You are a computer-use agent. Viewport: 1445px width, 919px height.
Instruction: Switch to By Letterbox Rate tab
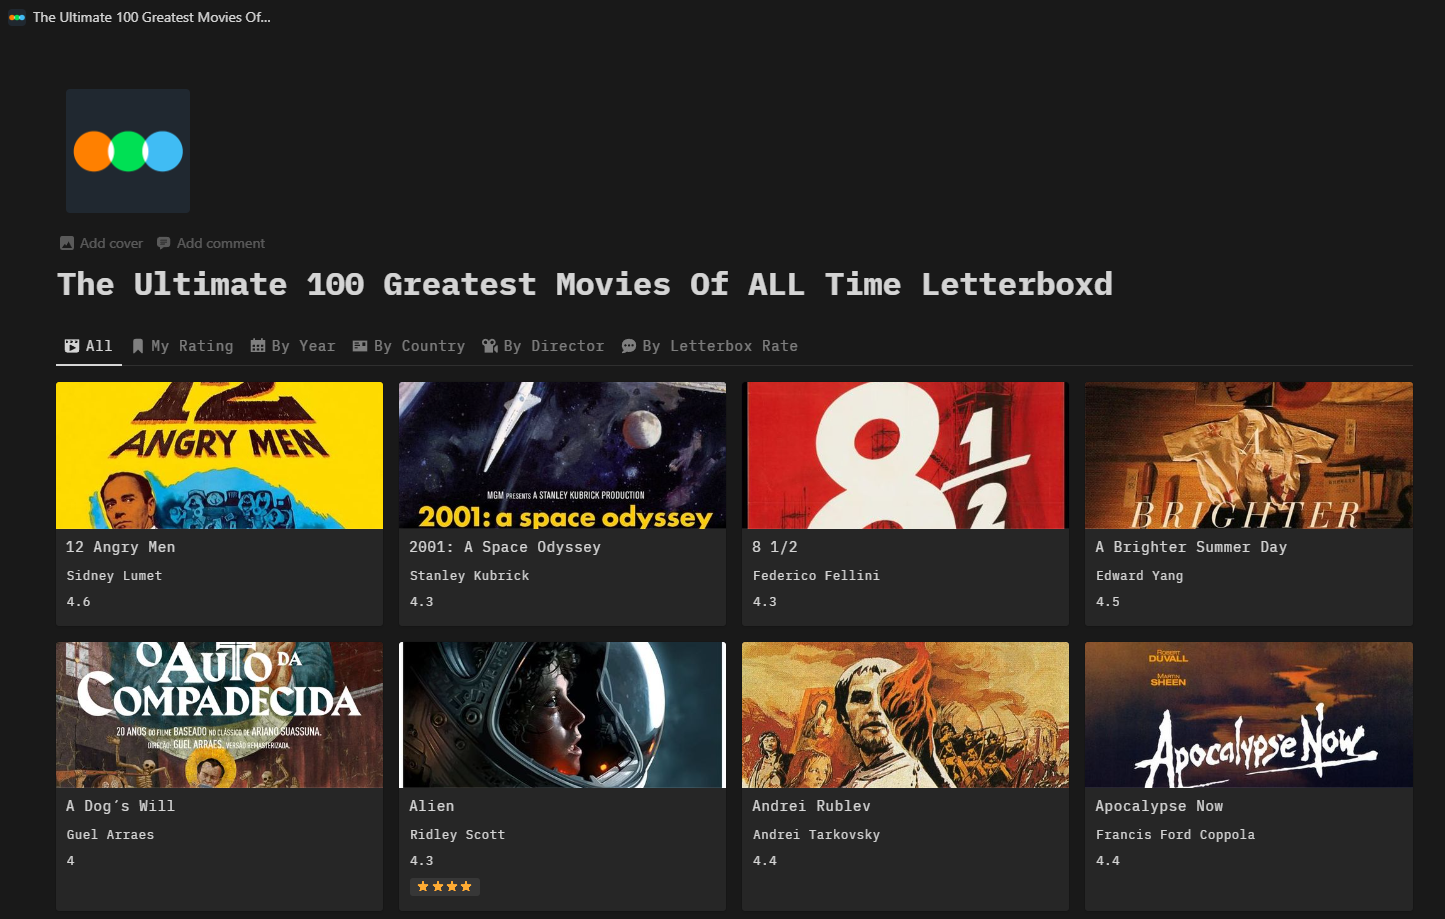tap(710, 346)
